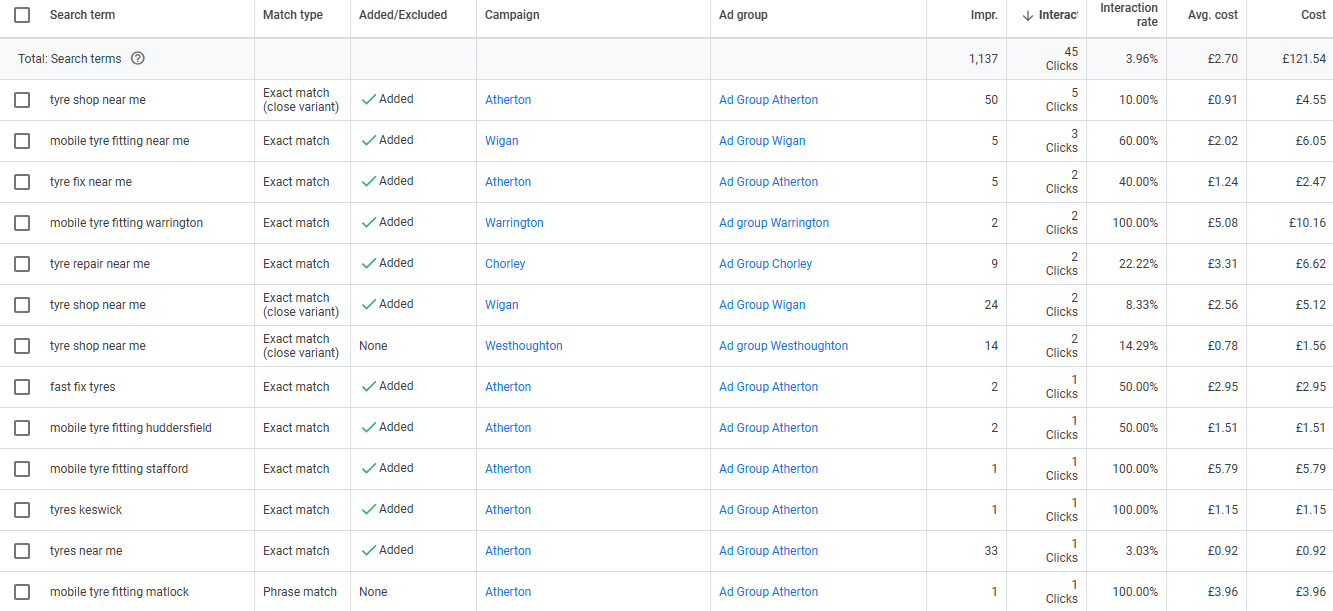The width and height of the screenshot is (1333, 611).
Task: Sort by Match type column header
Action: coord(293,15)
